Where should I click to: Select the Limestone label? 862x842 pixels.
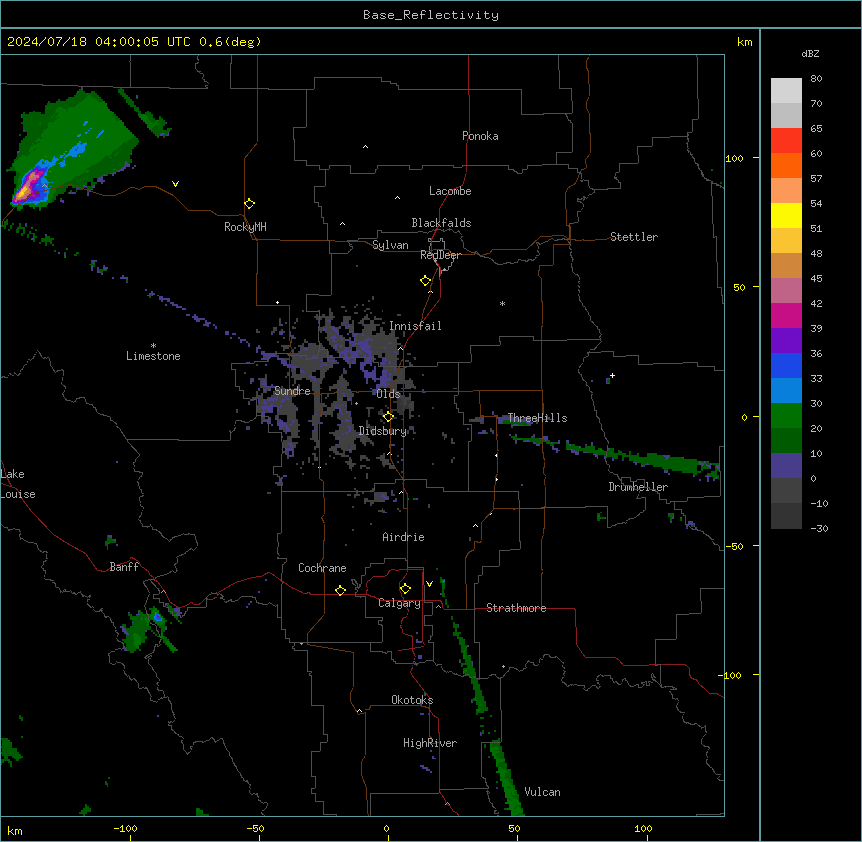tap(153, 356)
